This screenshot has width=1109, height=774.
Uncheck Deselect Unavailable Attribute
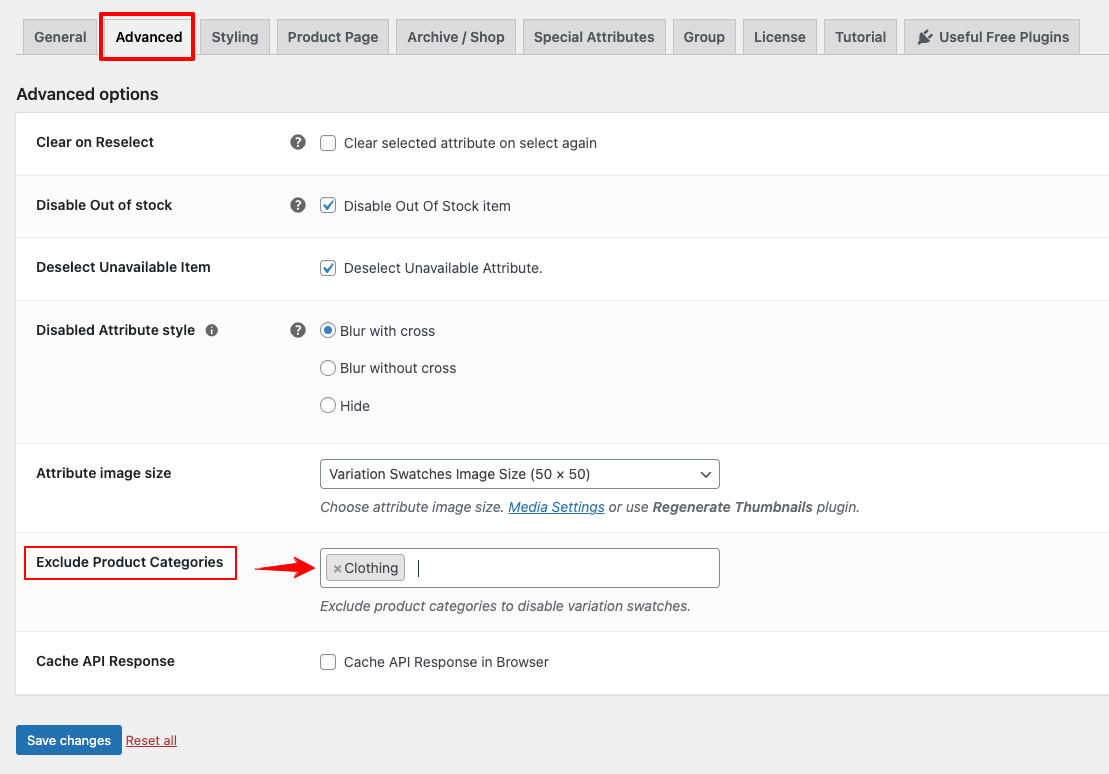[328, 267]
